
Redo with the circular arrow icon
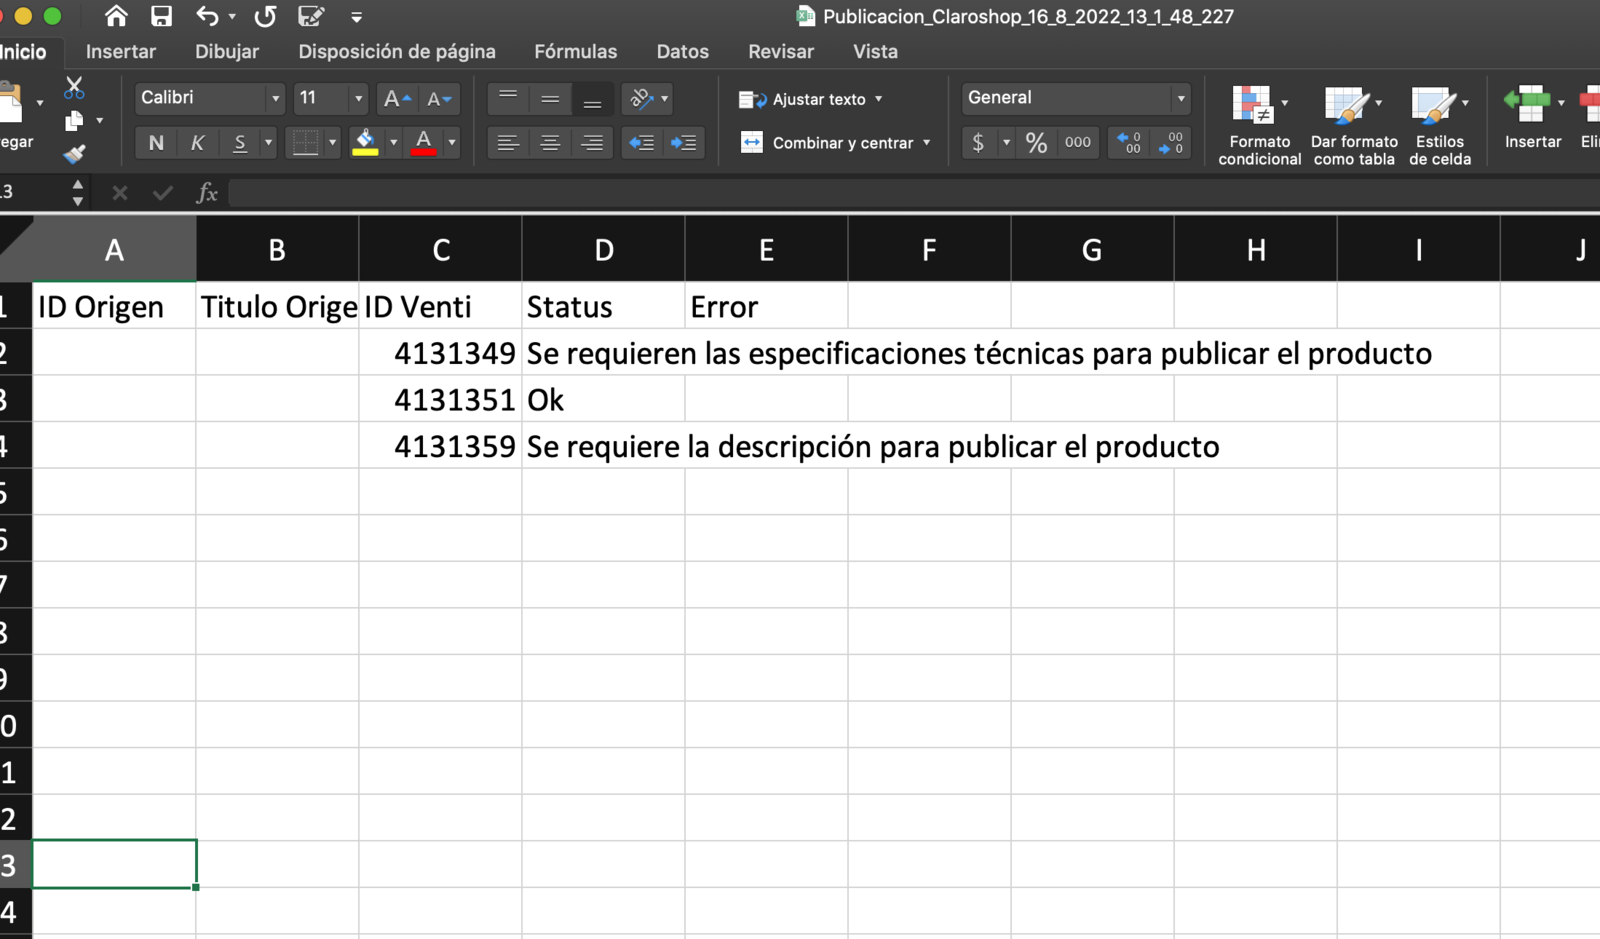pos(265,16)
